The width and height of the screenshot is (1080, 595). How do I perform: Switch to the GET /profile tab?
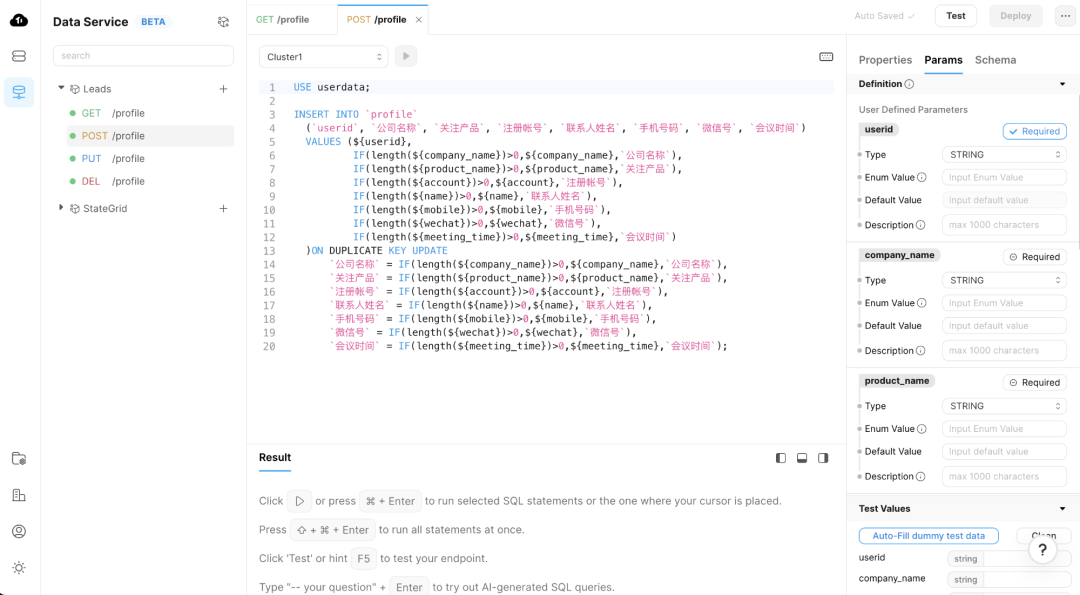(282, 20)
